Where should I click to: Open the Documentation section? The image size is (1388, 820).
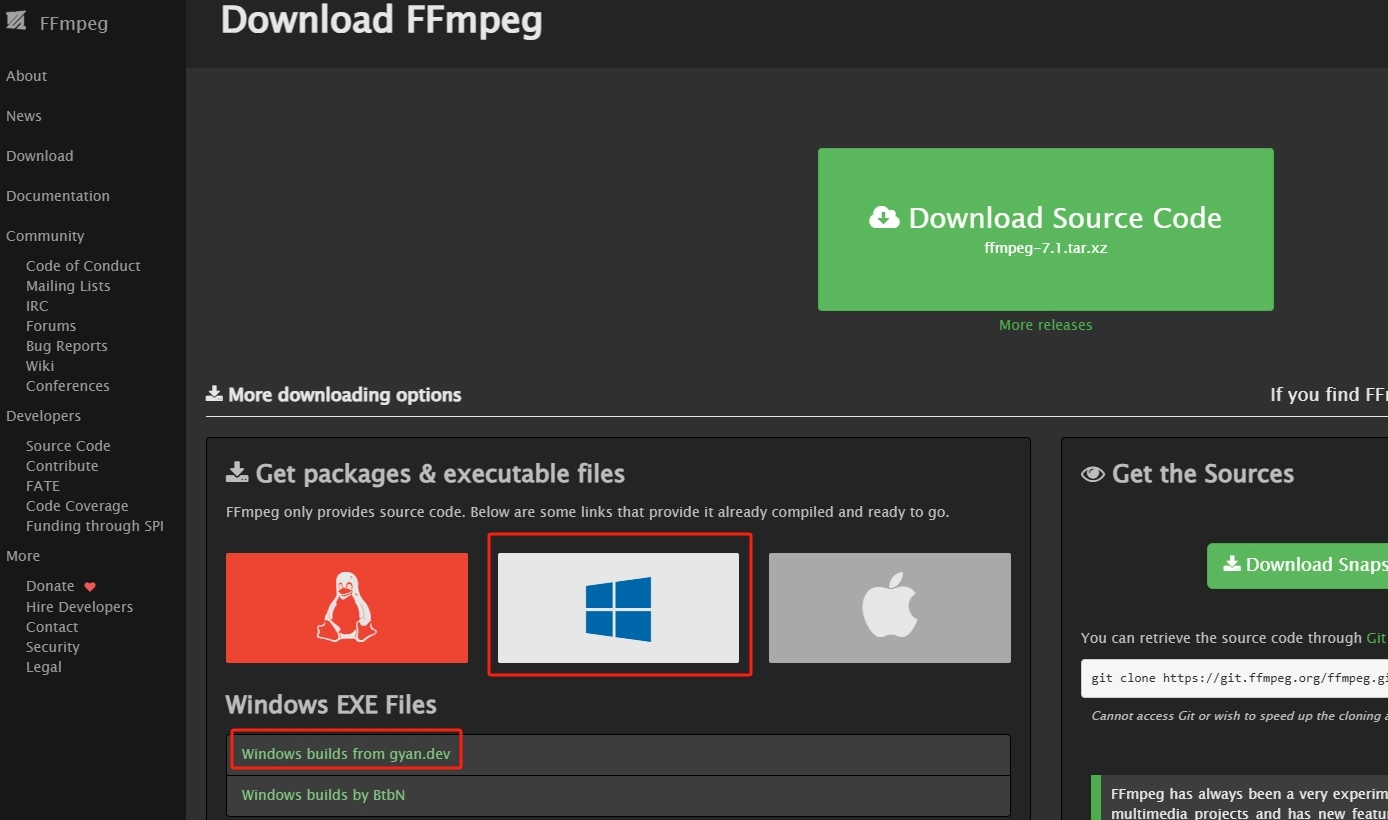click(x=58, y=196)
